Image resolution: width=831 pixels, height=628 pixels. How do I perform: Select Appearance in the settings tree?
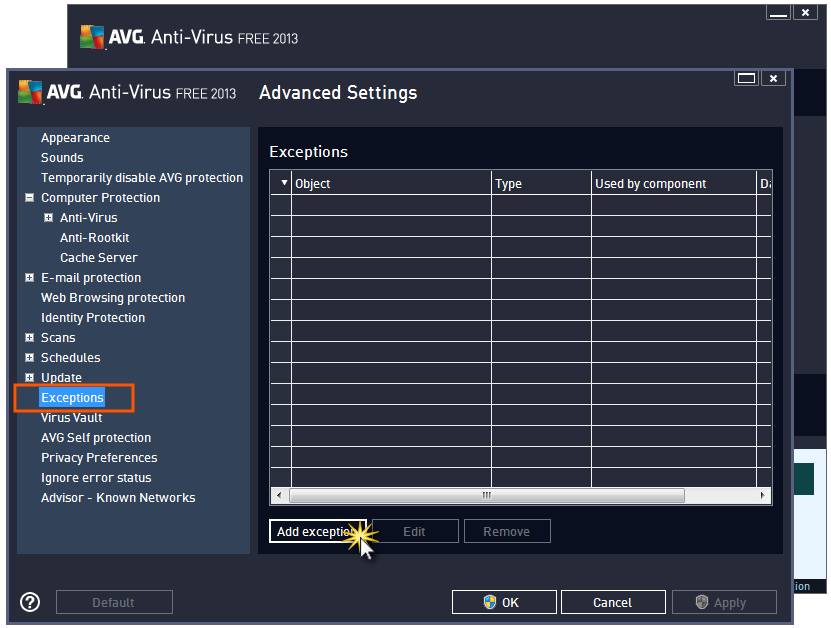[75, 138]
